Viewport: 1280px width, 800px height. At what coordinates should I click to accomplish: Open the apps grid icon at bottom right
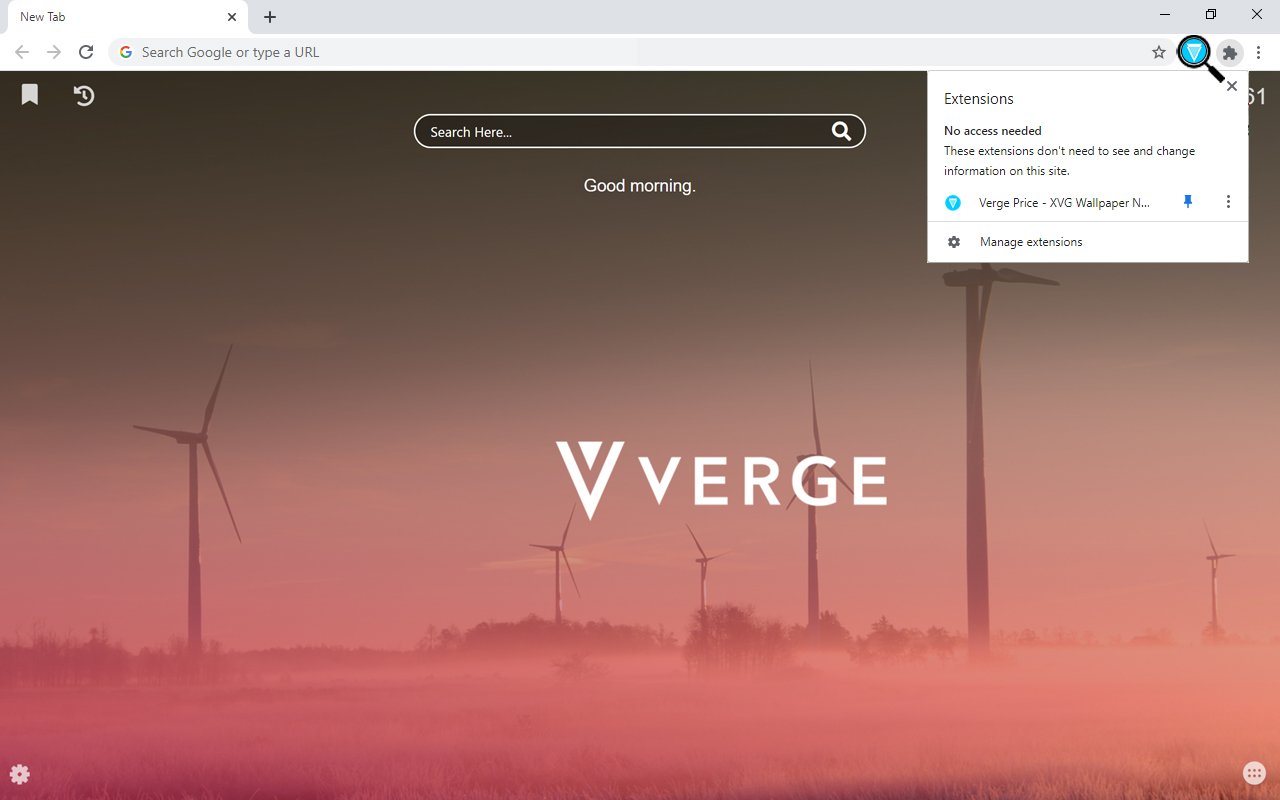coord(1254,773)
